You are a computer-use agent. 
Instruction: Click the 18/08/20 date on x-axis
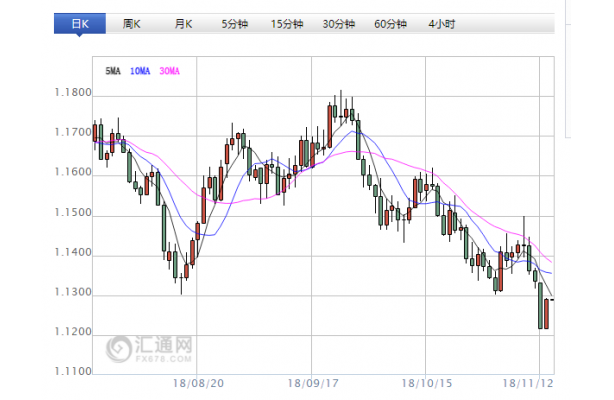(x=195, y=383)
